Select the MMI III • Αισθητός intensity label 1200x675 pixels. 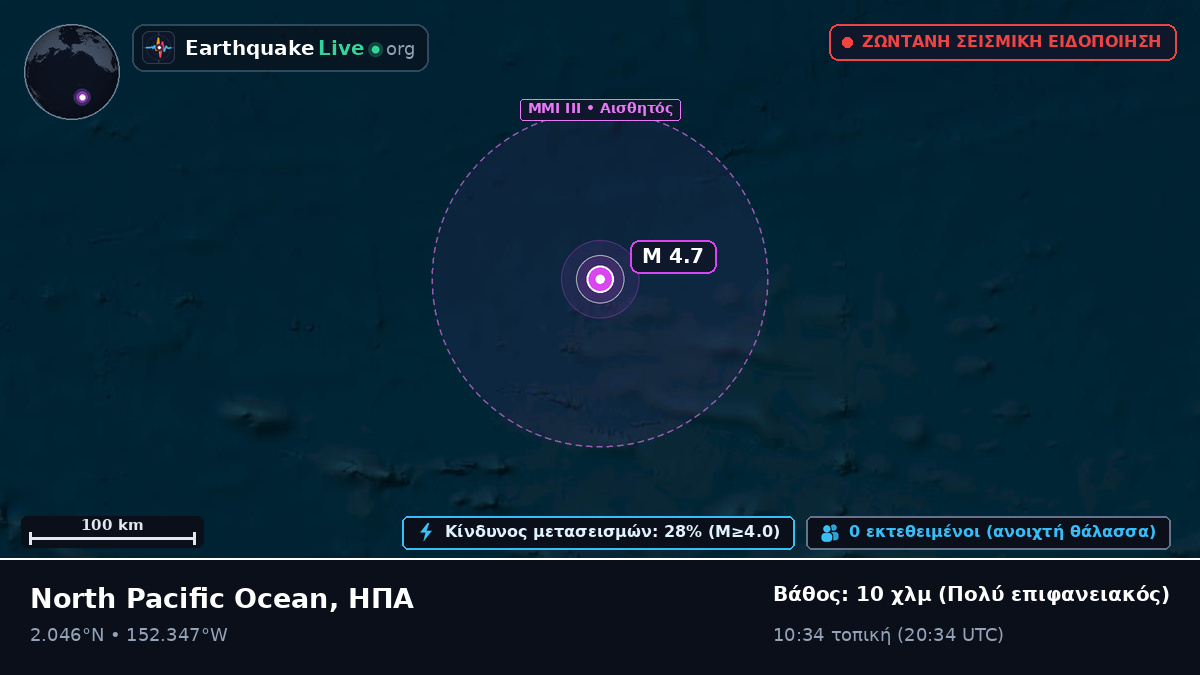600,109
